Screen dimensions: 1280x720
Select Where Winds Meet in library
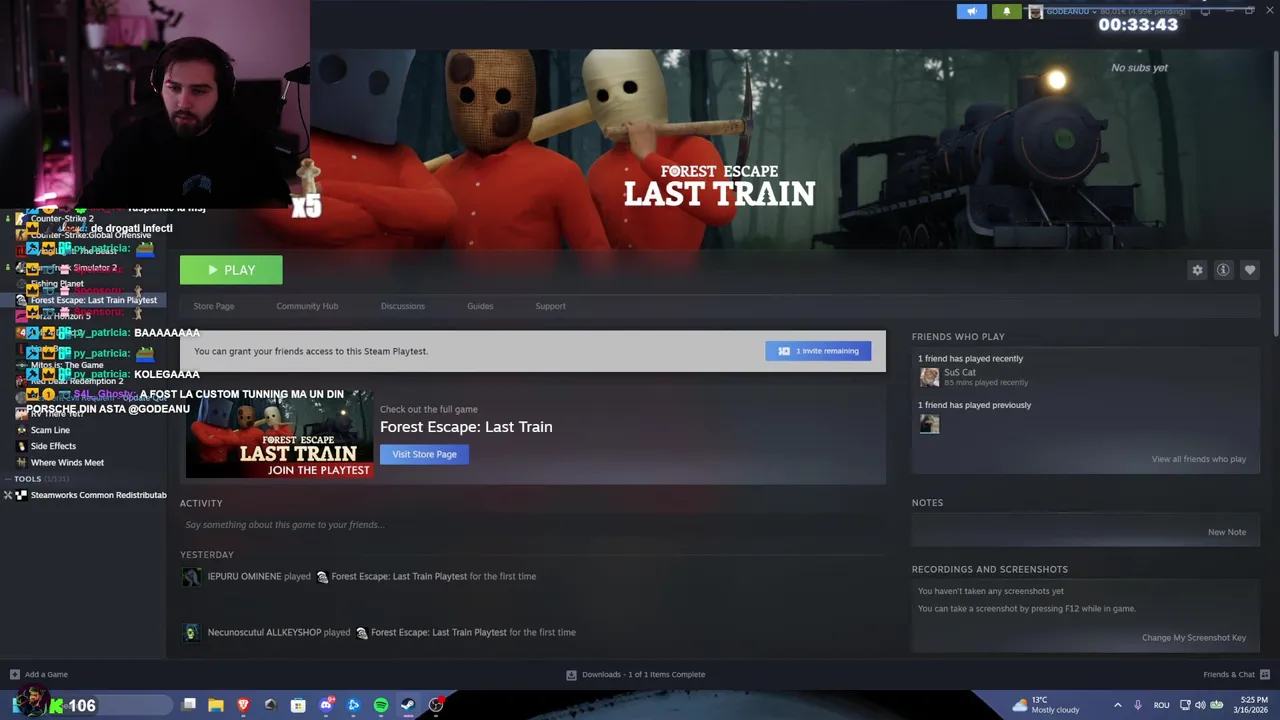click(x=67, y=463)
